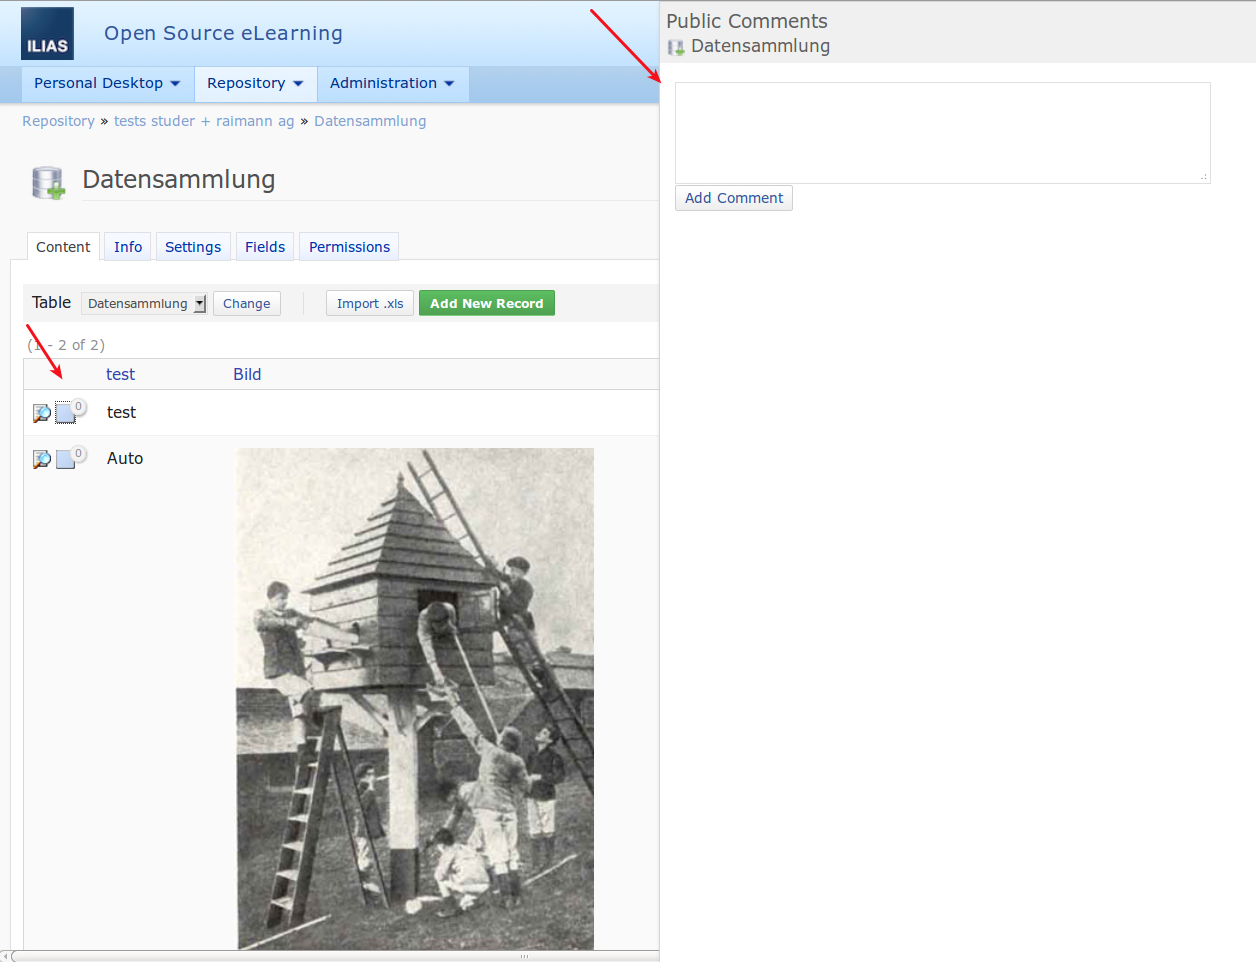Switch to the Settings tab
1256x962 pixels.
pyautogui.click(x=193, y=247)
